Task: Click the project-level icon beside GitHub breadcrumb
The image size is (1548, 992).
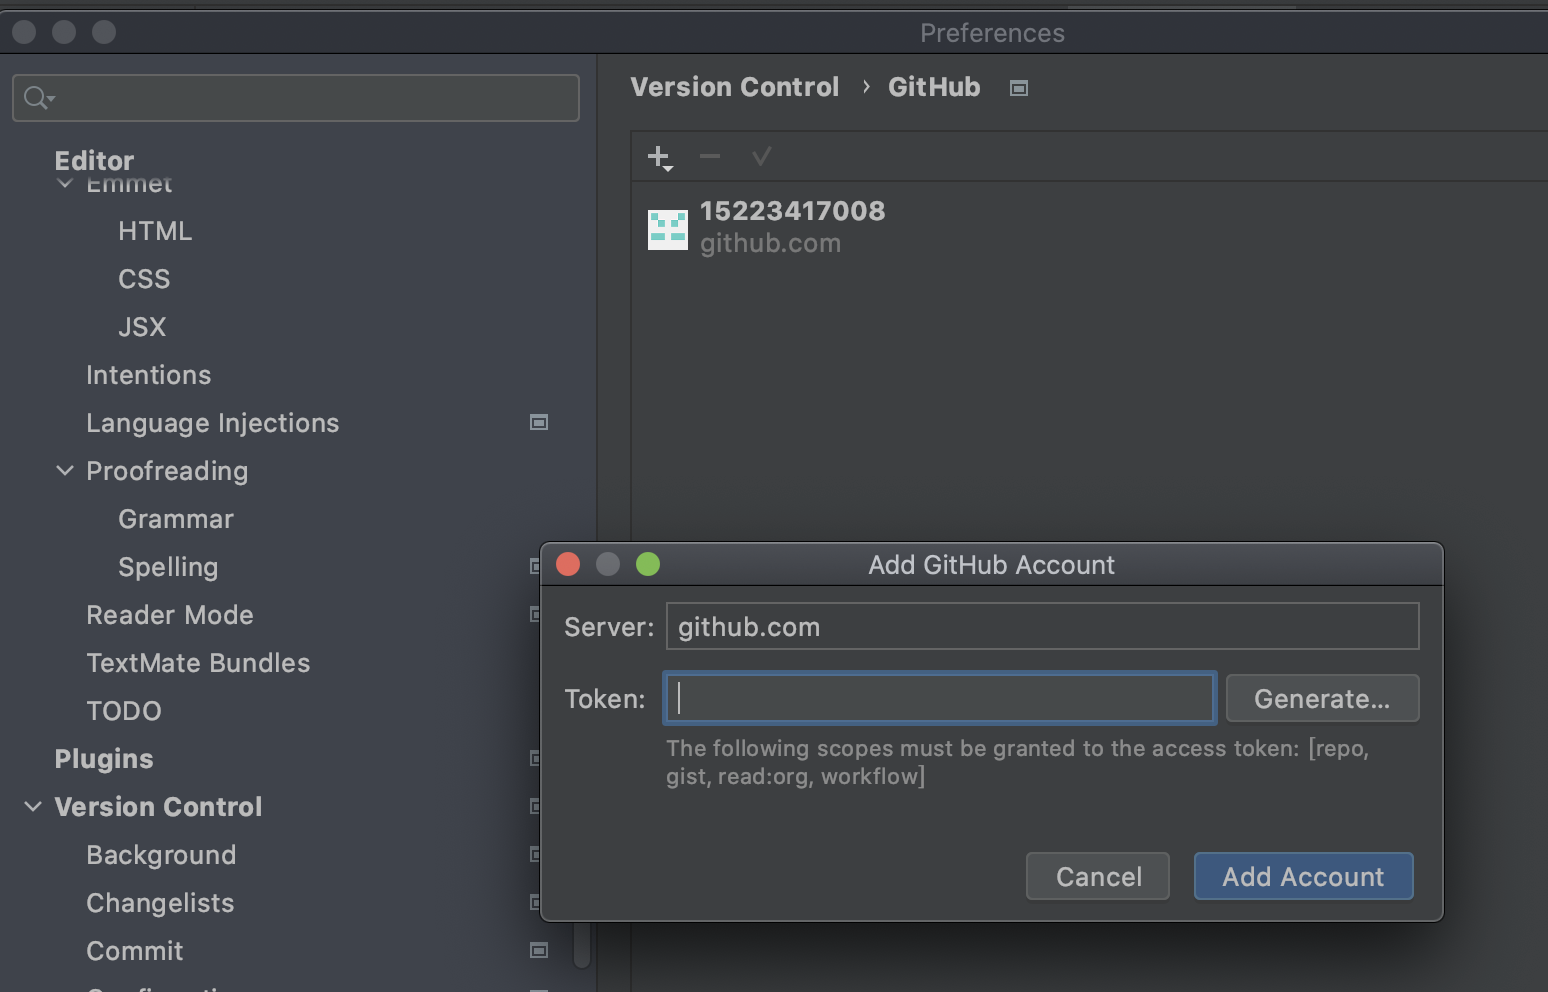Action: (1019, 88)
